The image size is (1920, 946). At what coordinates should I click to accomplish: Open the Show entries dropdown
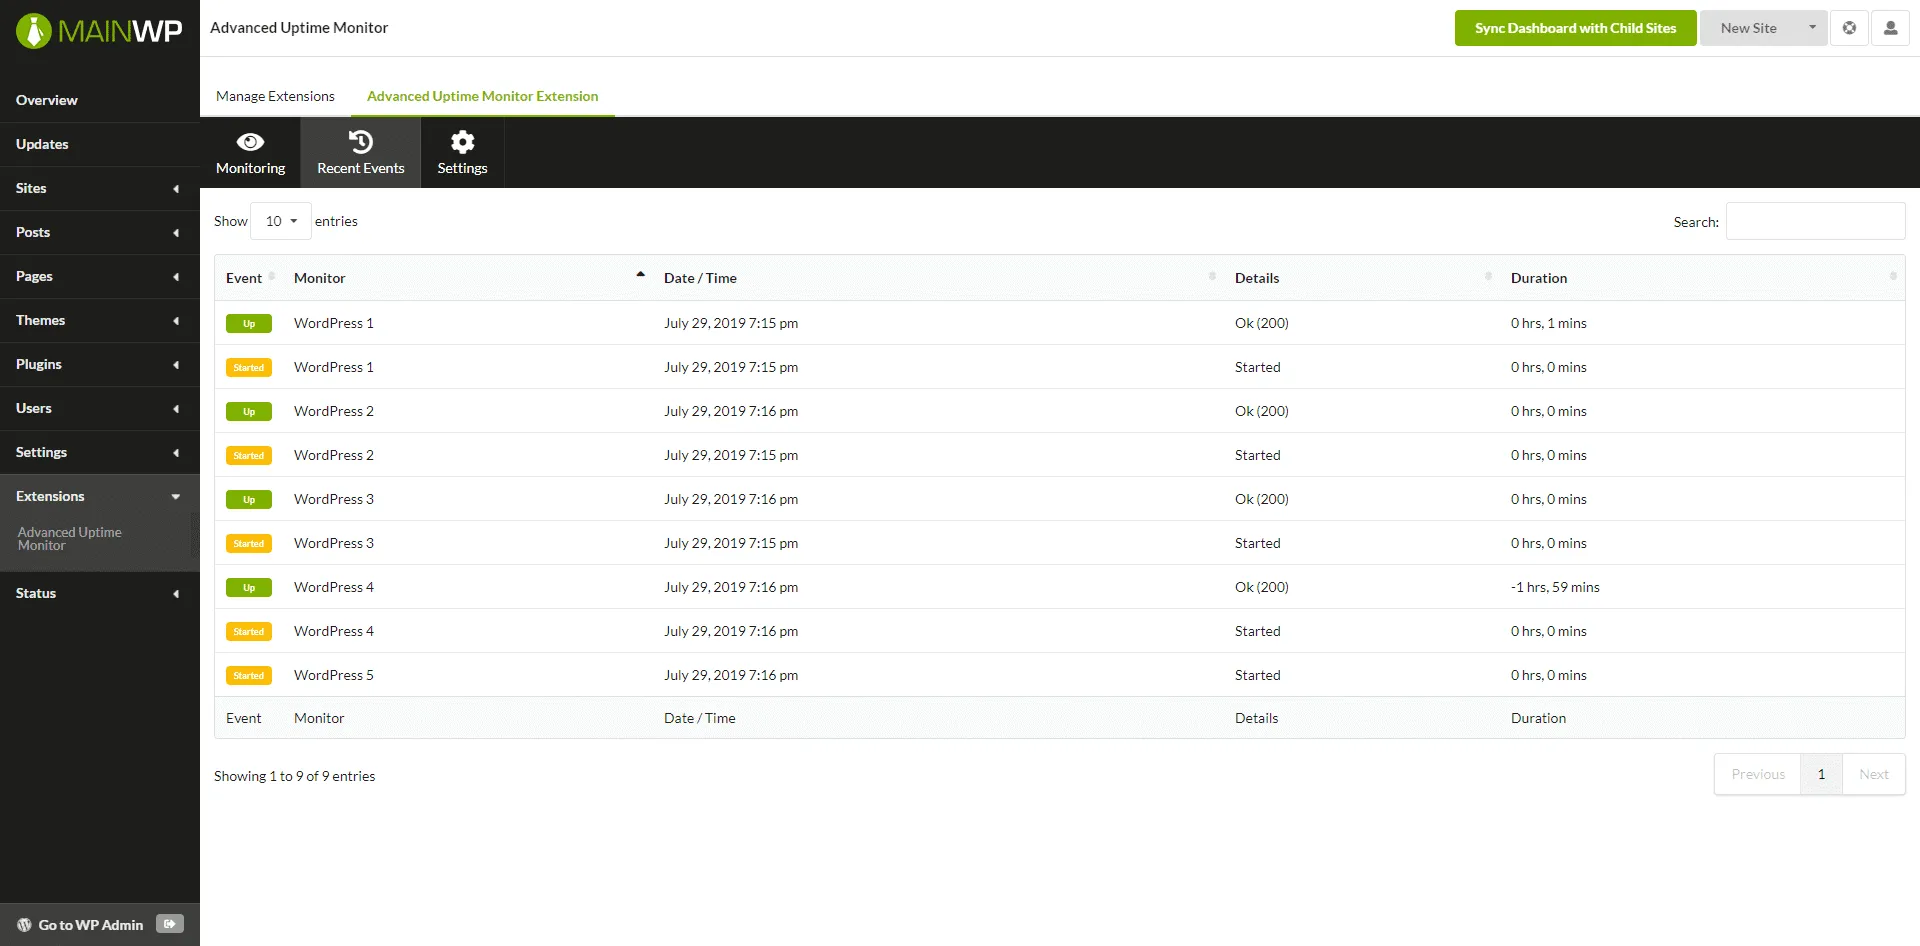[279, 221]
